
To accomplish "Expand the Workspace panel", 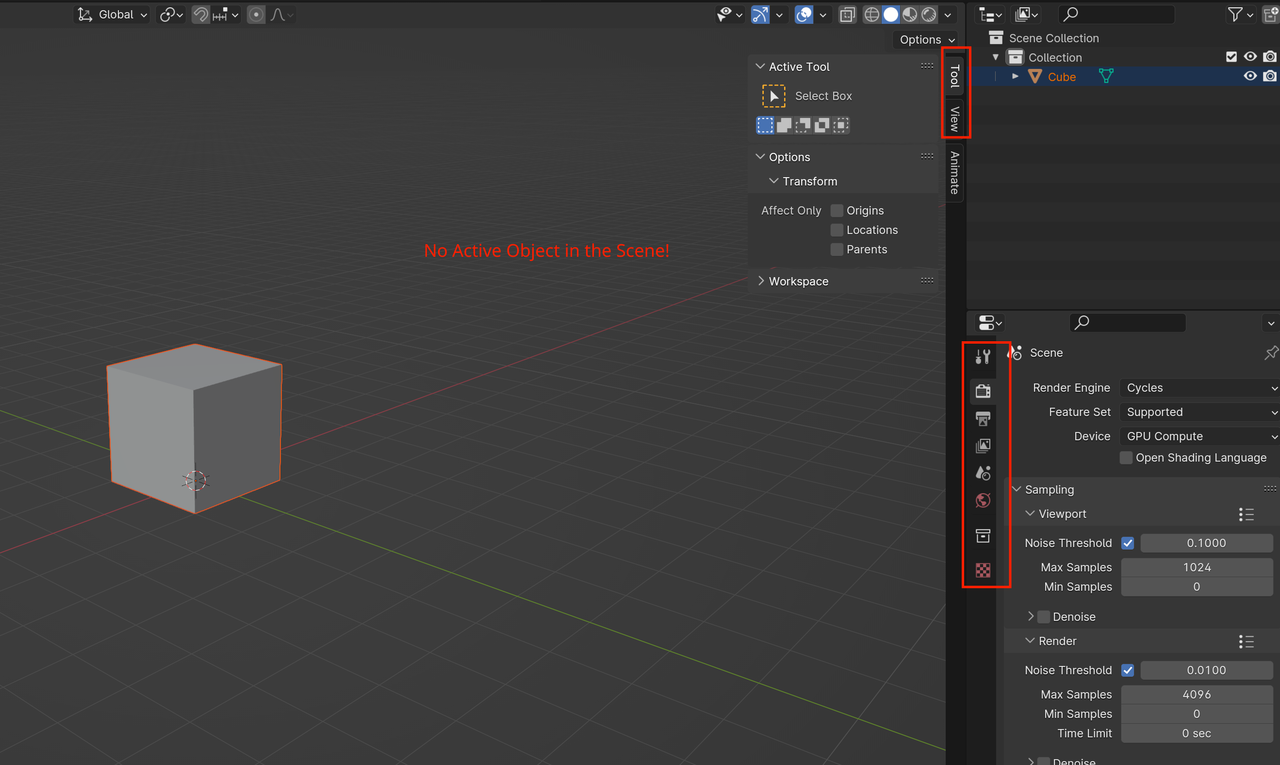I will click(x=798, y=281).
